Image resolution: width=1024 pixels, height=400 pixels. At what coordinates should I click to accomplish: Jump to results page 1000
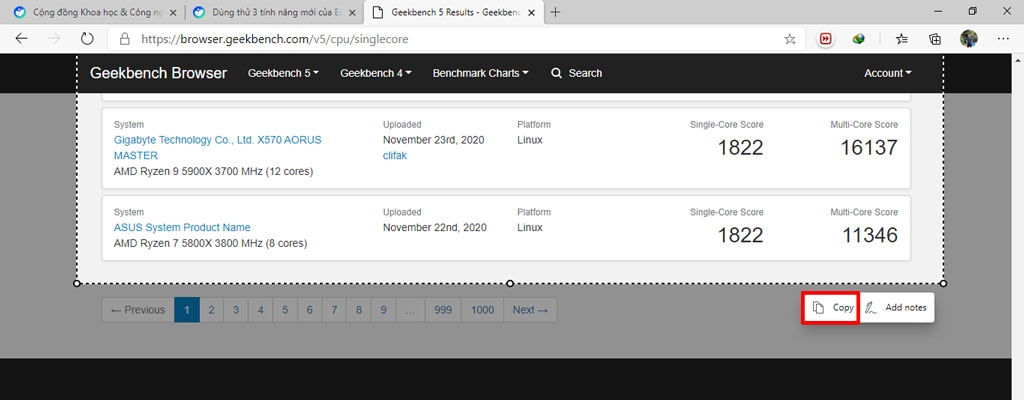click(483, 310)
